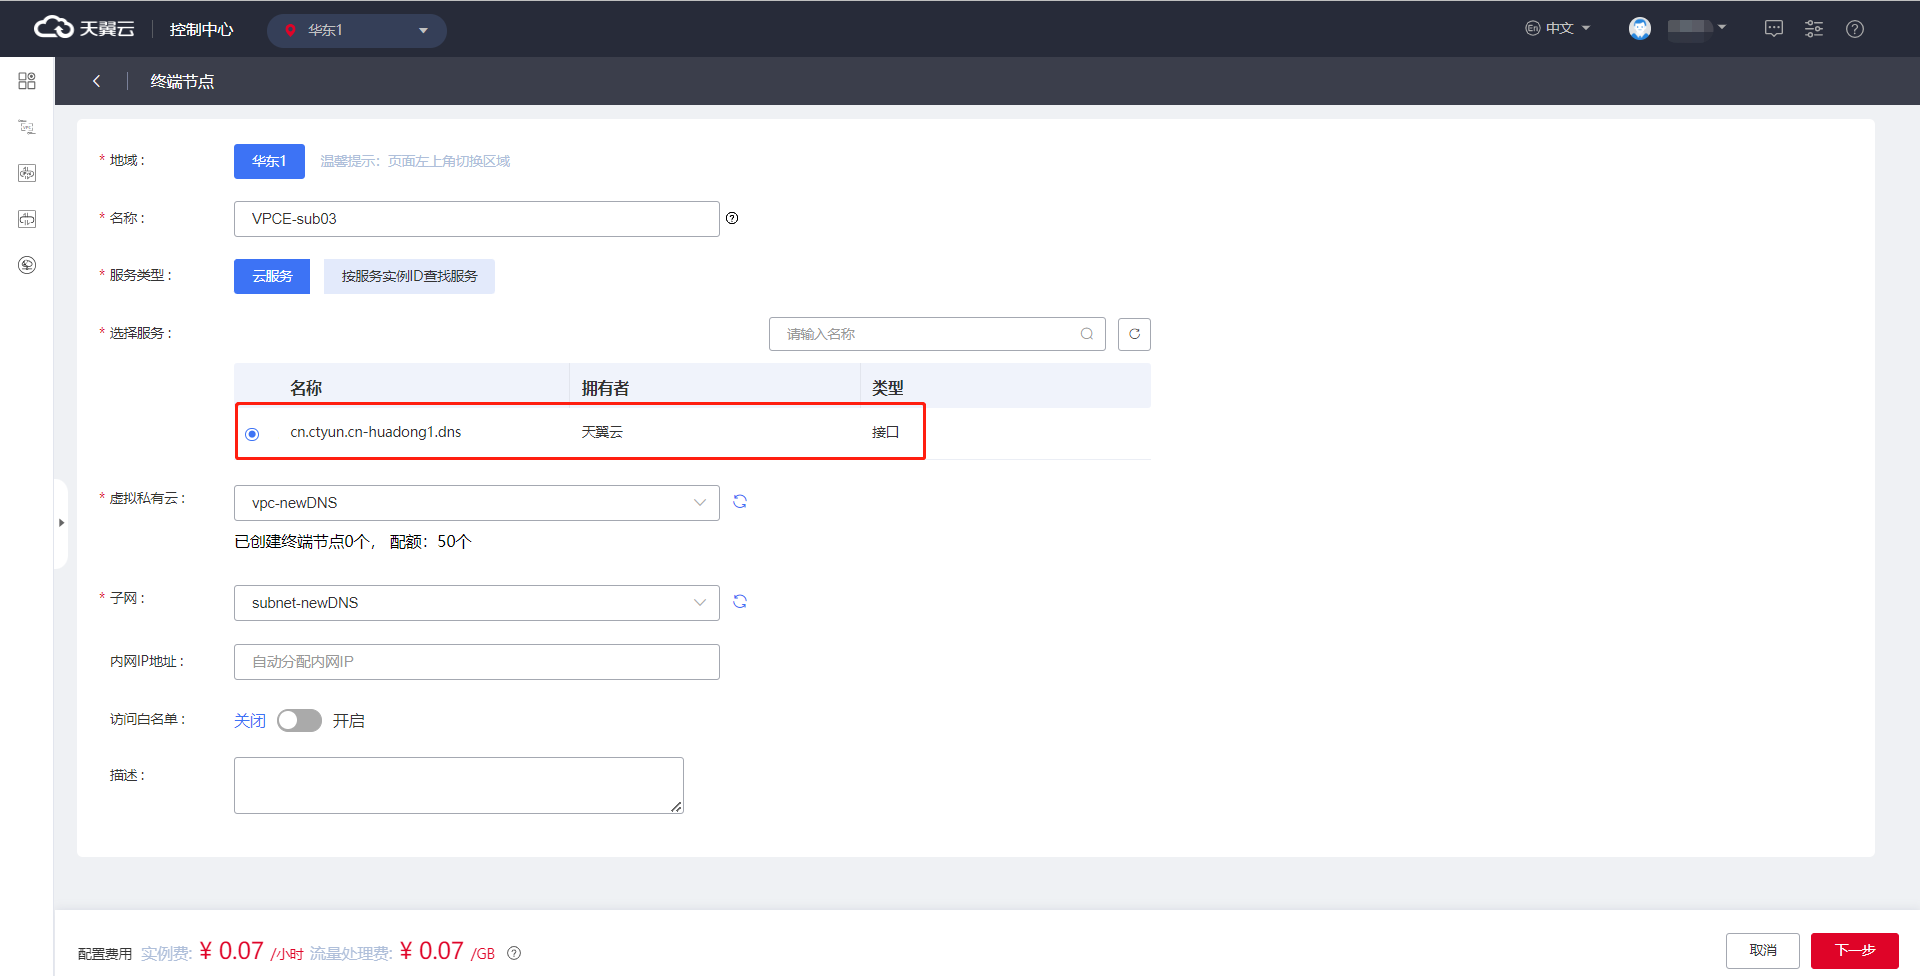1922x976 pixels.
Task: Open the settings sliders icon
Action: point(1814,29)
